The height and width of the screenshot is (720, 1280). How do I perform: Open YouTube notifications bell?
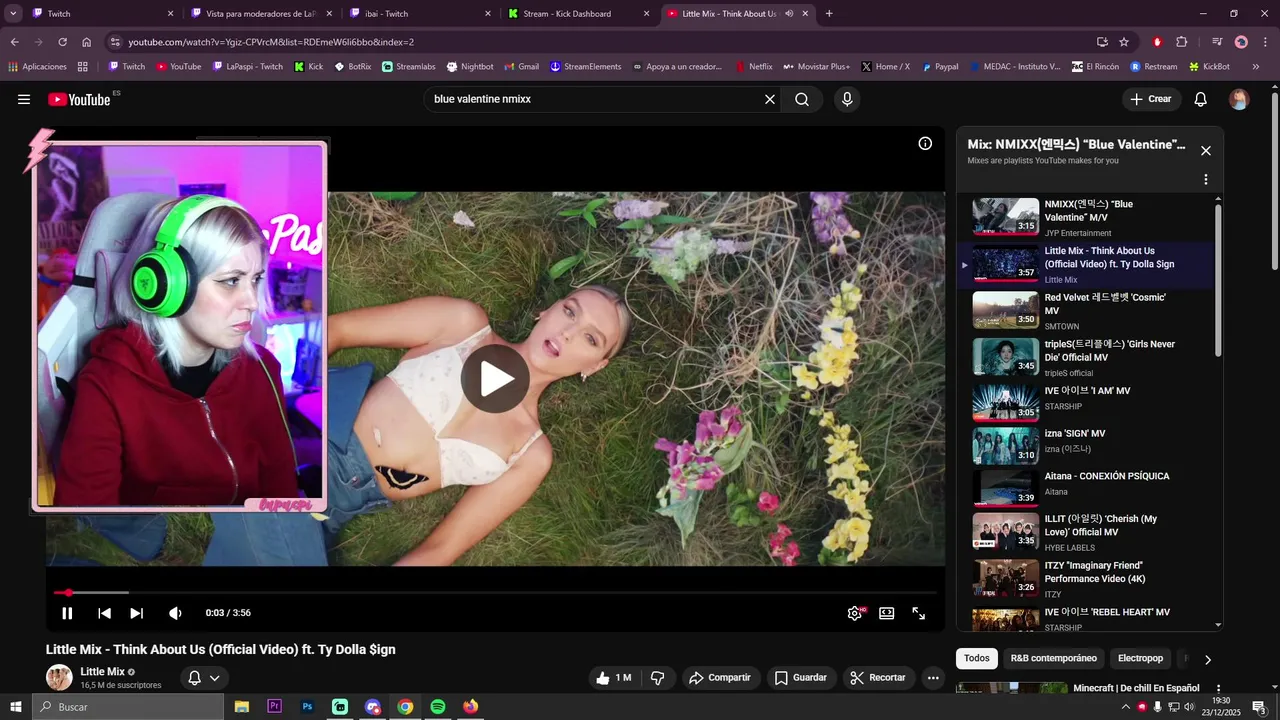click(x=1201, y=99)
